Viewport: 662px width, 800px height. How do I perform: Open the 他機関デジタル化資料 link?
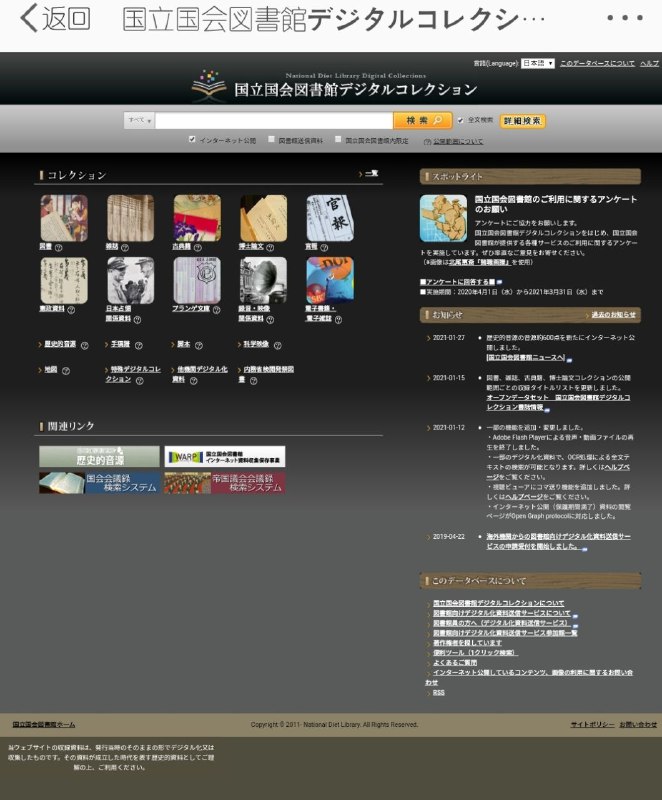pos(200,374)
